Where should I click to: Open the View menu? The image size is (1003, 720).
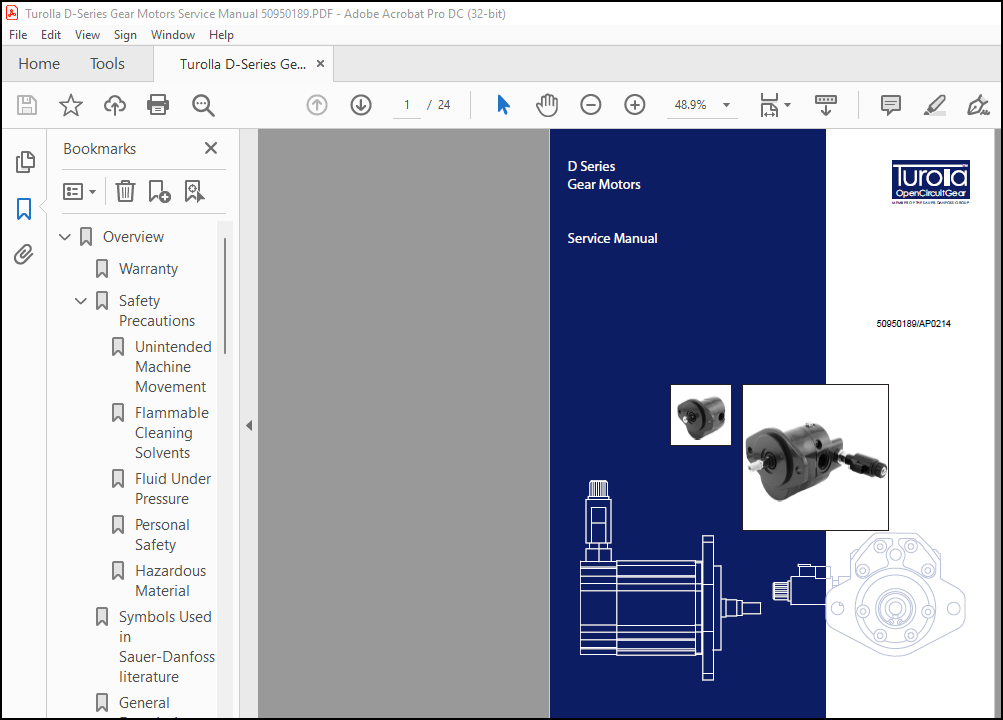click(87, 35)
